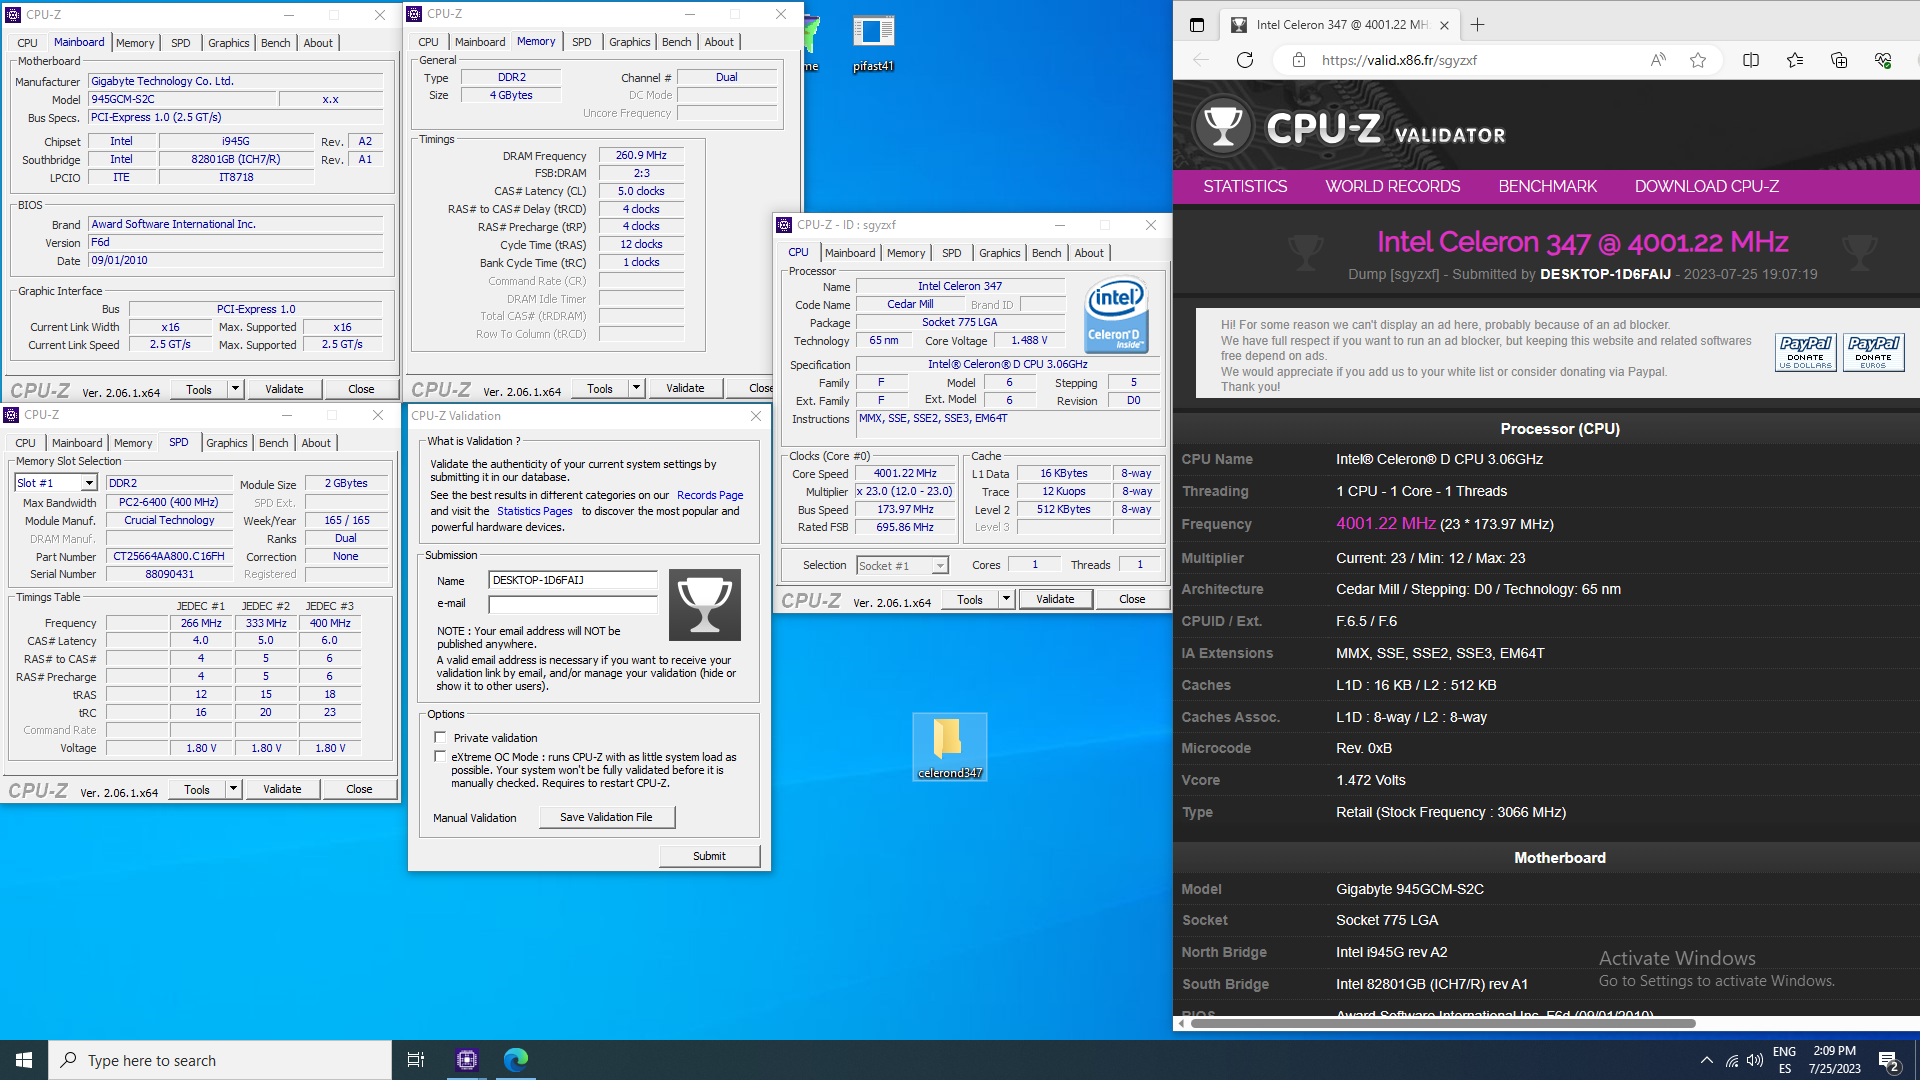Click the 4001.22 MHz core speed value
This screenshot has width=1920, height=1080.
[x=905, y=473]
